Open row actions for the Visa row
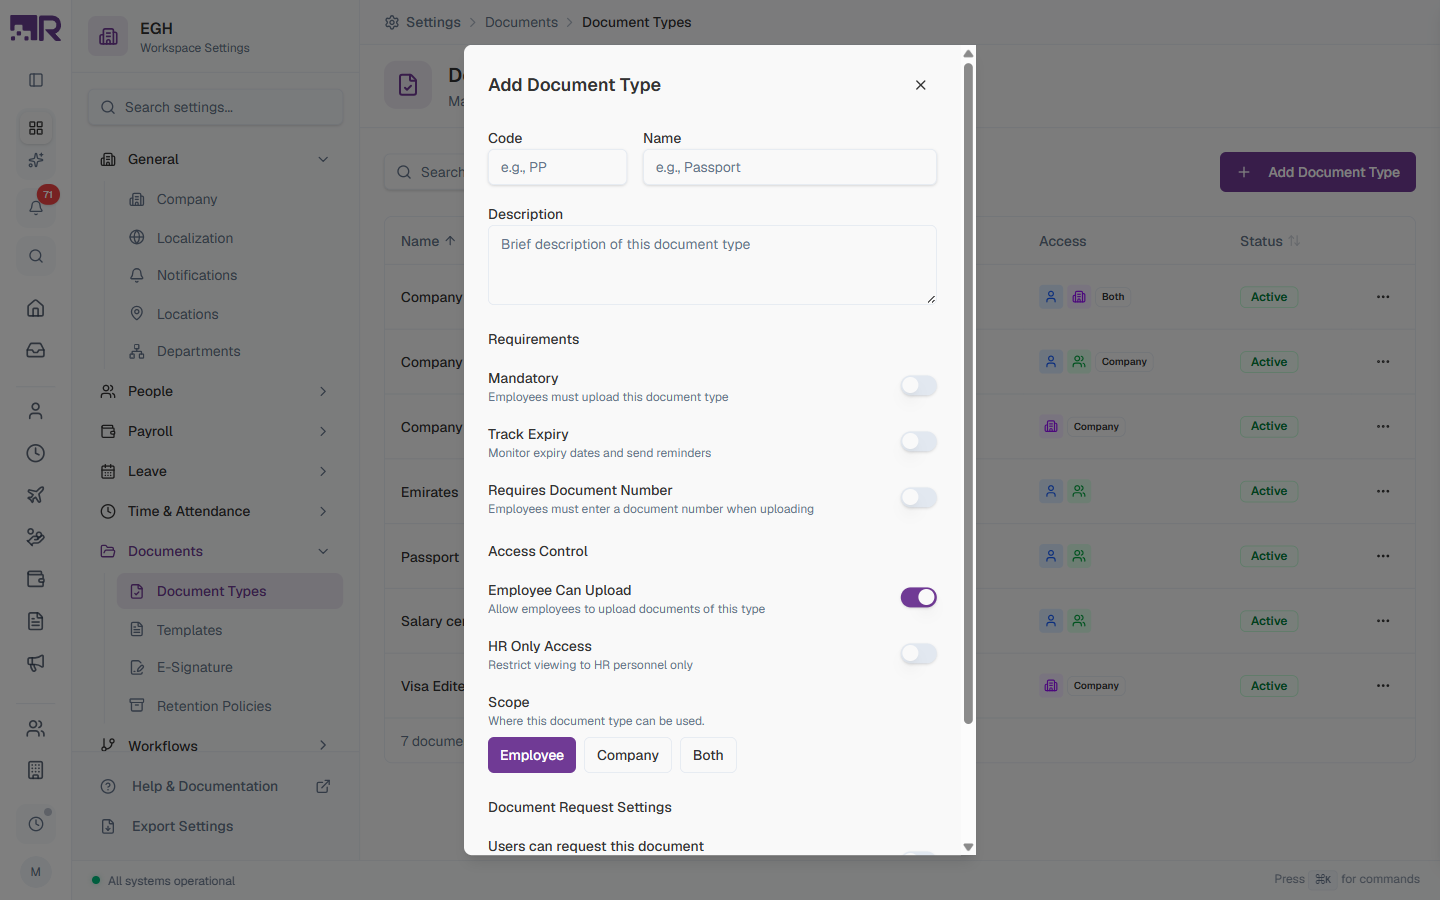The height and width of the screenshot is (900, 1440). pyautogui.click(x=1383, y=686)
